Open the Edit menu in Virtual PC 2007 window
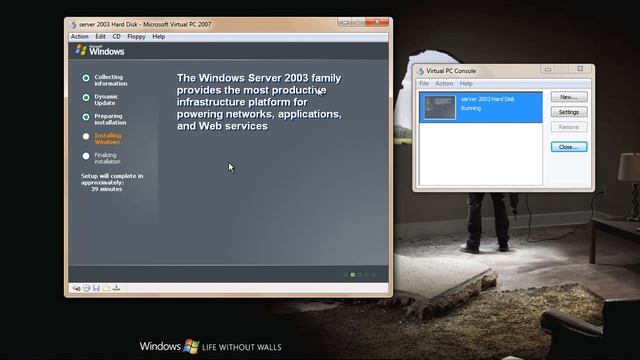The width and height of the screenshot is (640, 360). [x=100, y=37]
